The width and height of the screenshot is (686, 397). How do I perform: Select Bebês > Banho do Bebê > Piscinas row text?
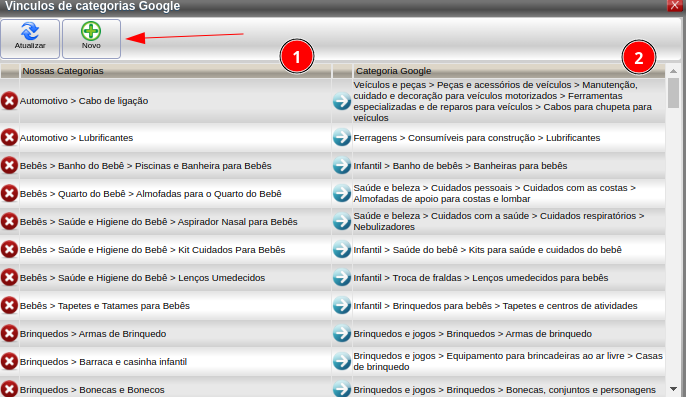click(146, 165)
